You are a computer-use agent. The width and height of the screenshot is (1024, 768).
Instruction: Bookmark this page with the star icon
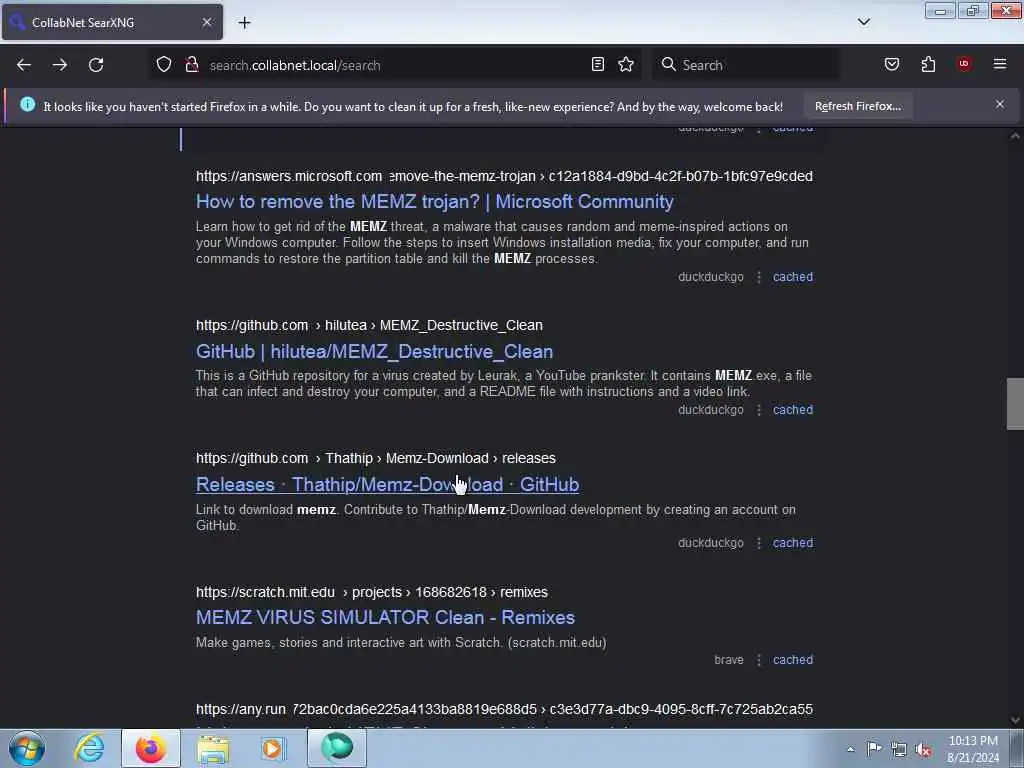click(x=626, y=64)
